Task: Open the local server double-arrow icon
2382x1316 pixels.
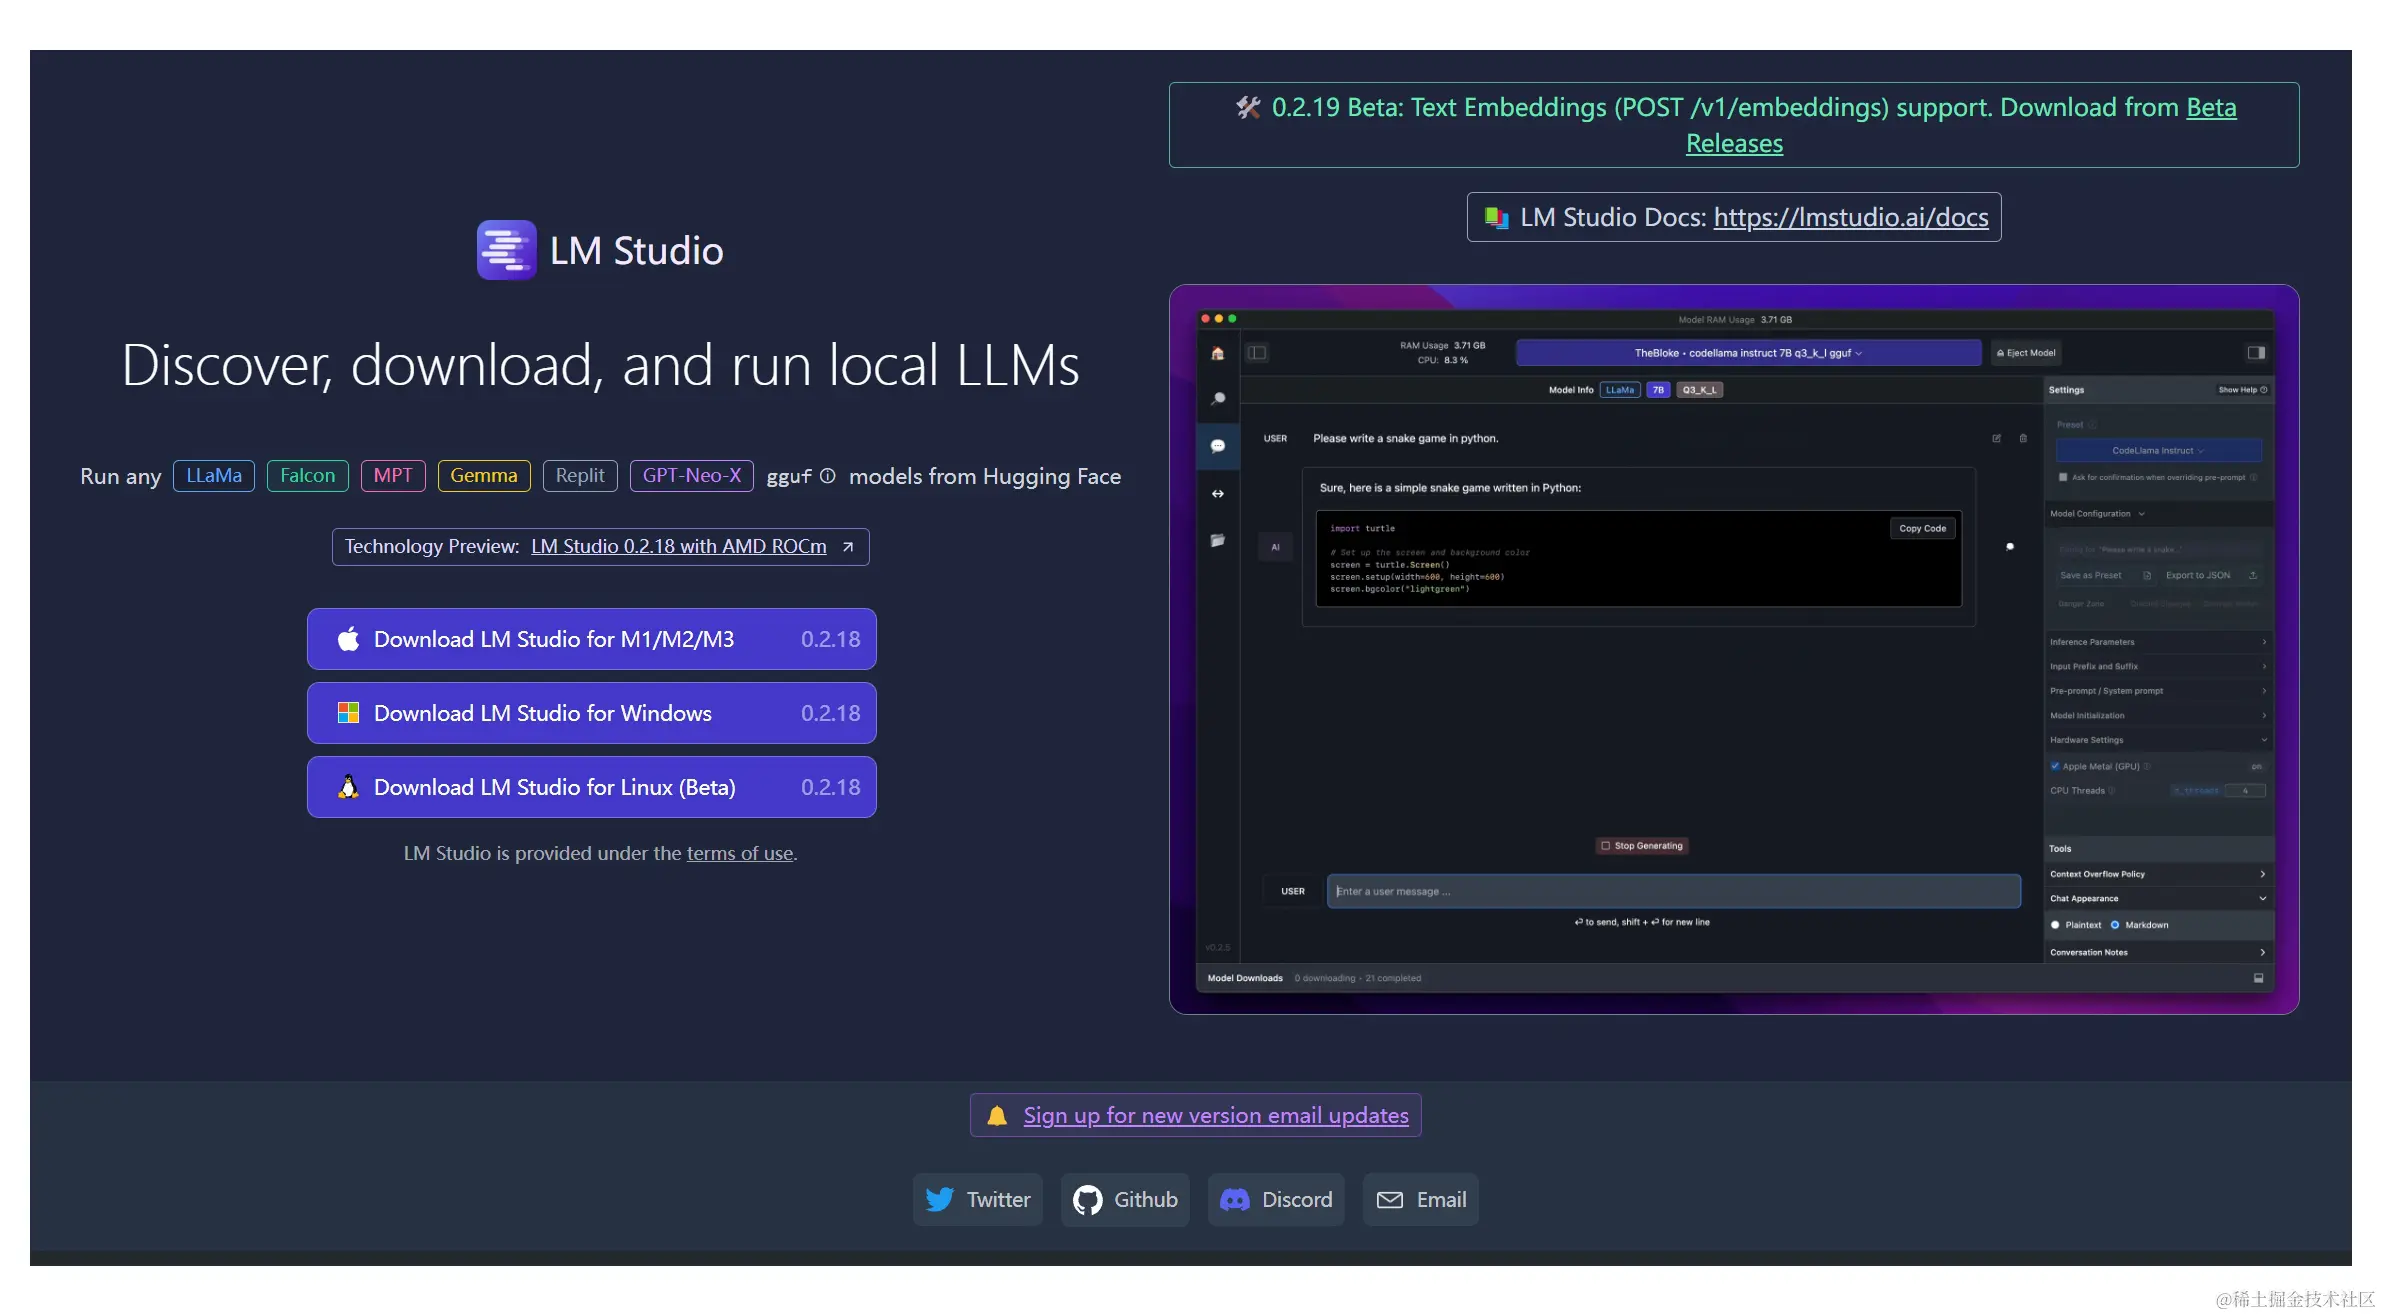Action: pos(1218,494)
